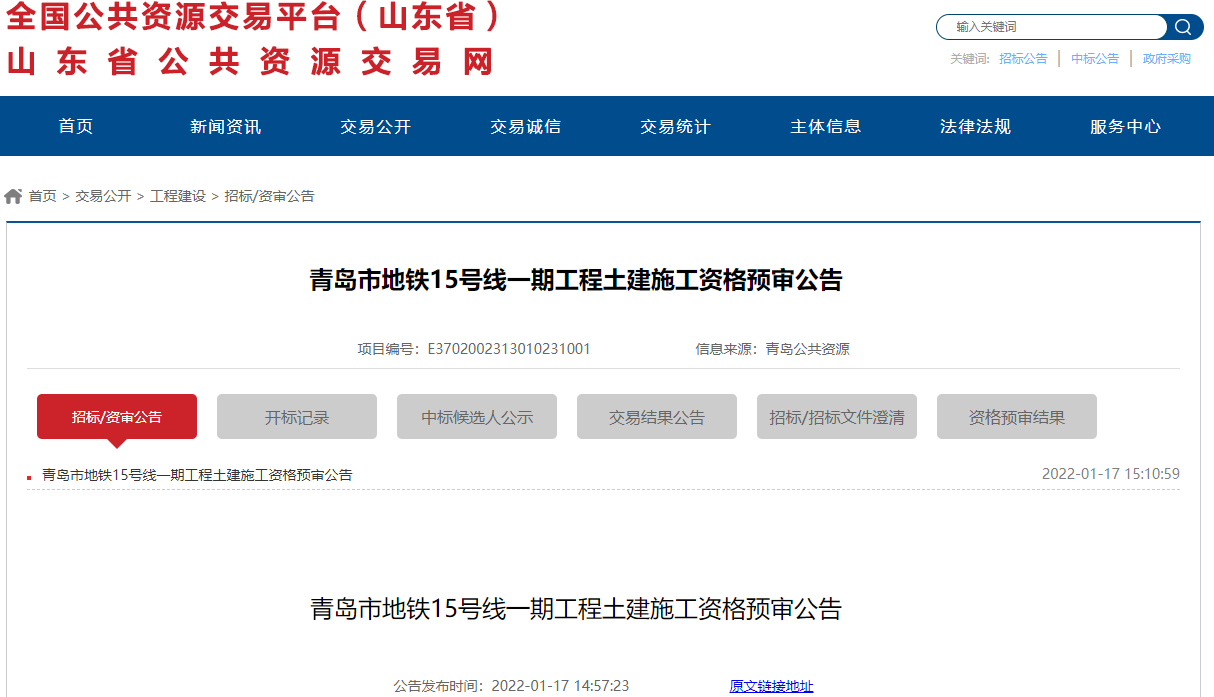Screen dimensions: 1214x697
Task: Open the 交易结果公告 tab
Action: pos(657,417)
